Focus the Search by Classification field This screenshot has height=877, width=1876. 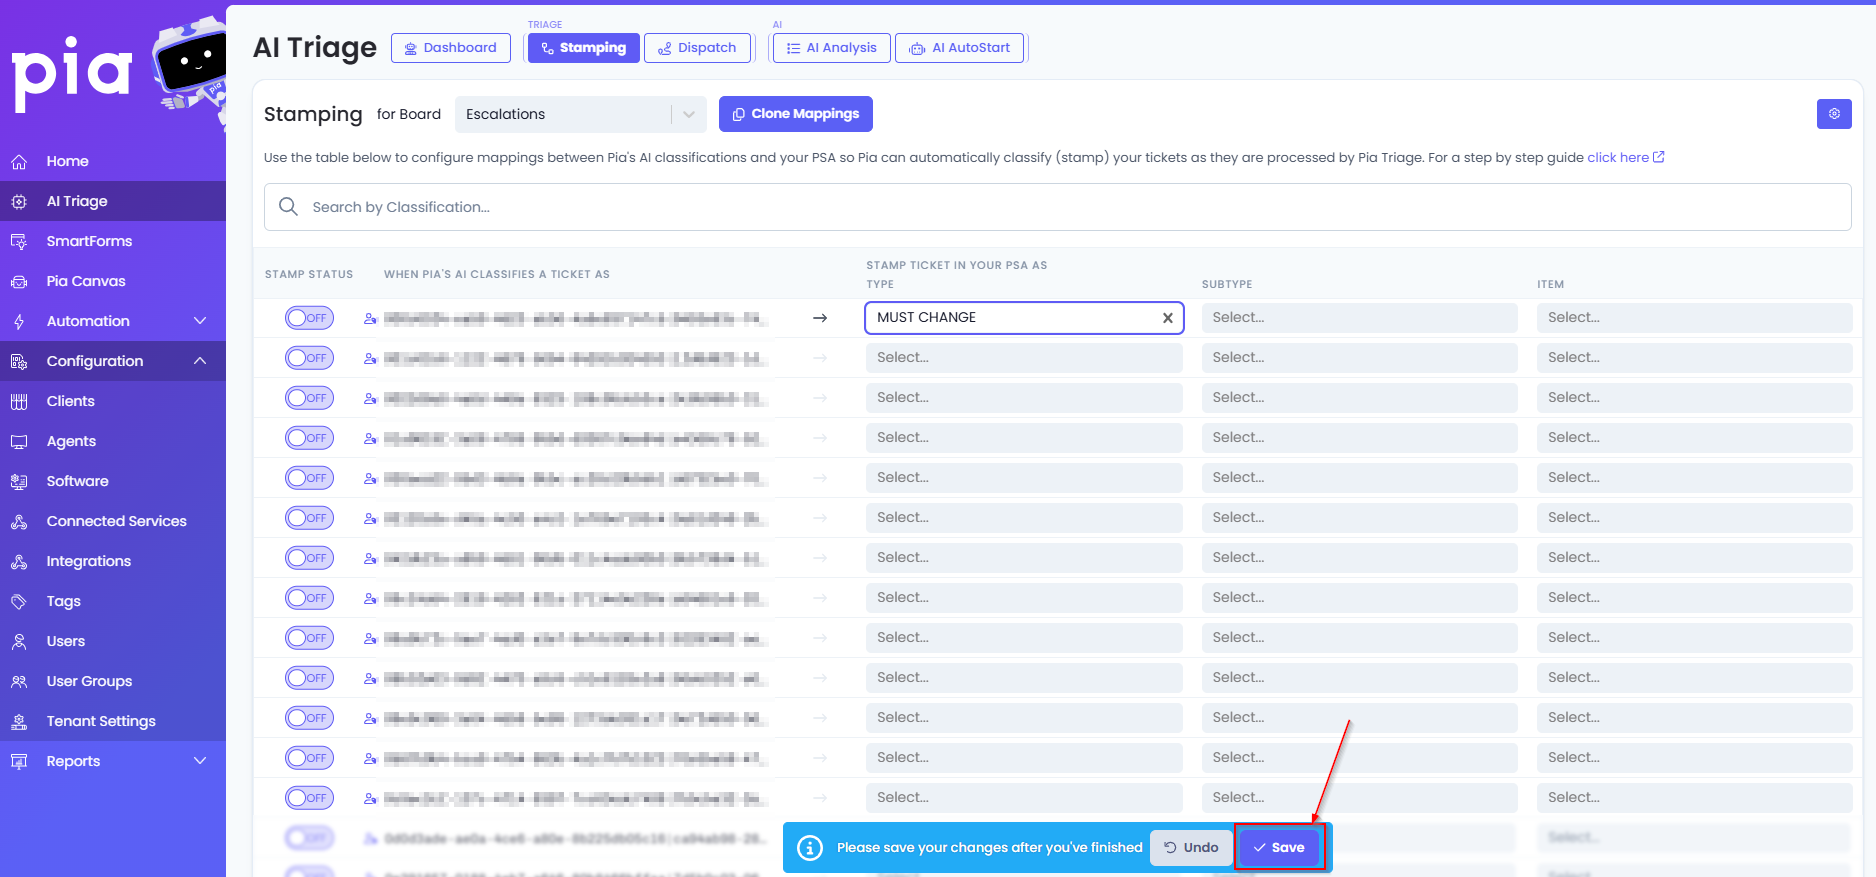point(1058,207)
